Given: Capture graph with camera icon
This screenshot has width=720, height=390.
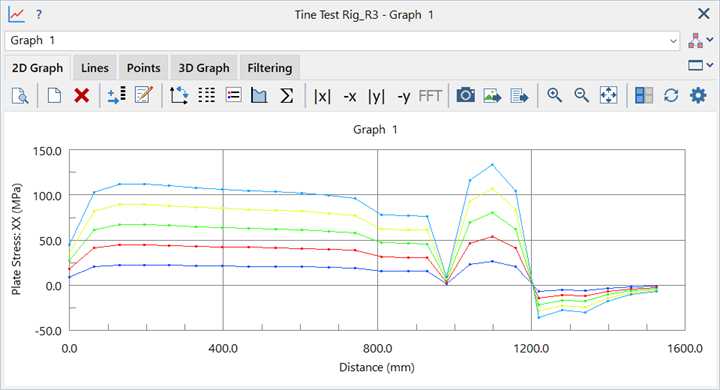Looking at the screenshot, I should (x=466, y=96).
